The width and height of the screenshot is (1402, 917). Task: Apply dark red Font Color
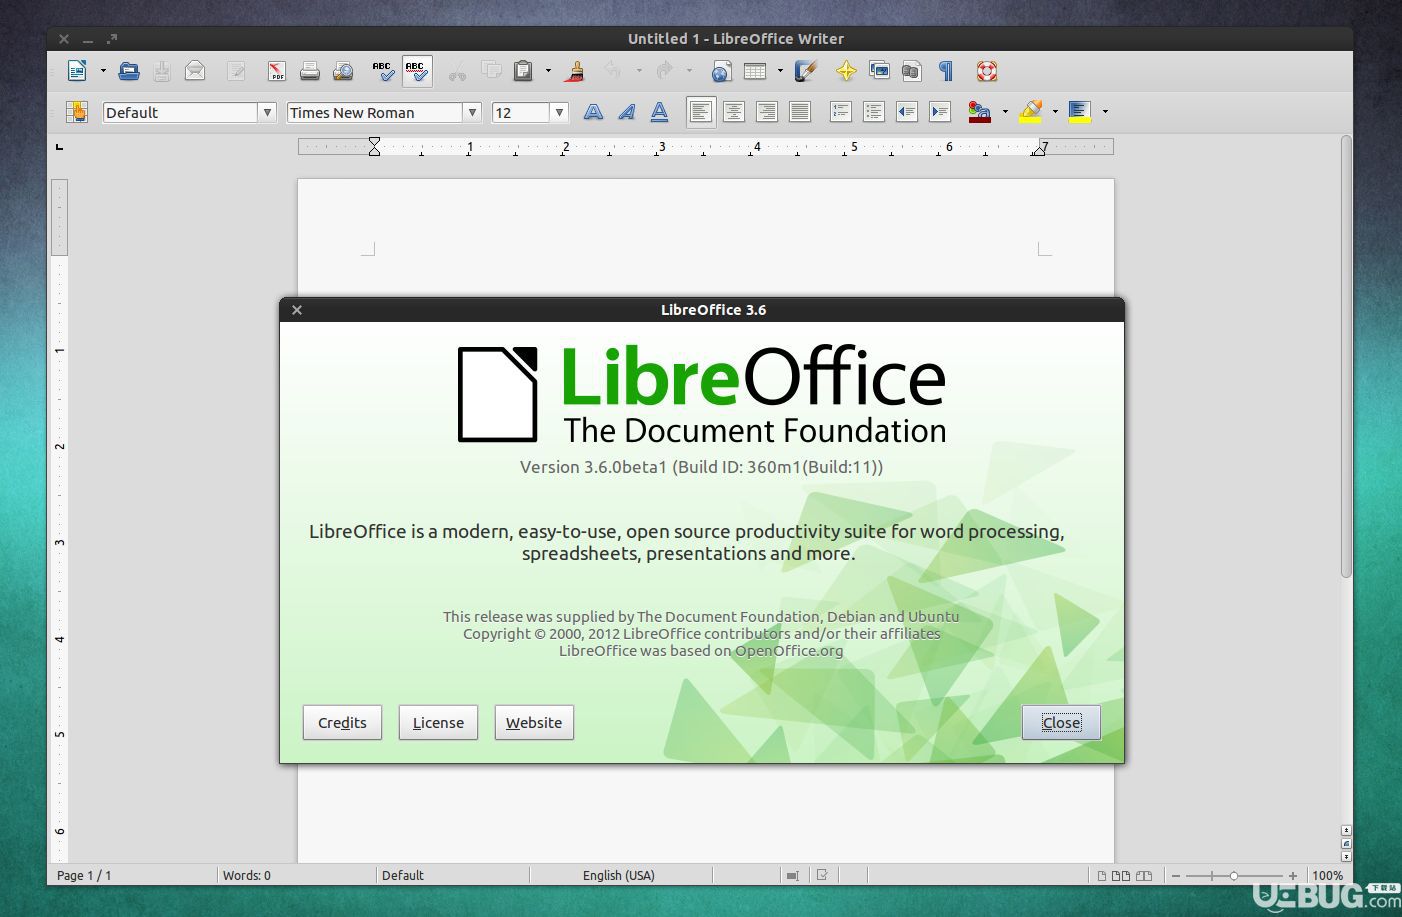tap(979, 112)
